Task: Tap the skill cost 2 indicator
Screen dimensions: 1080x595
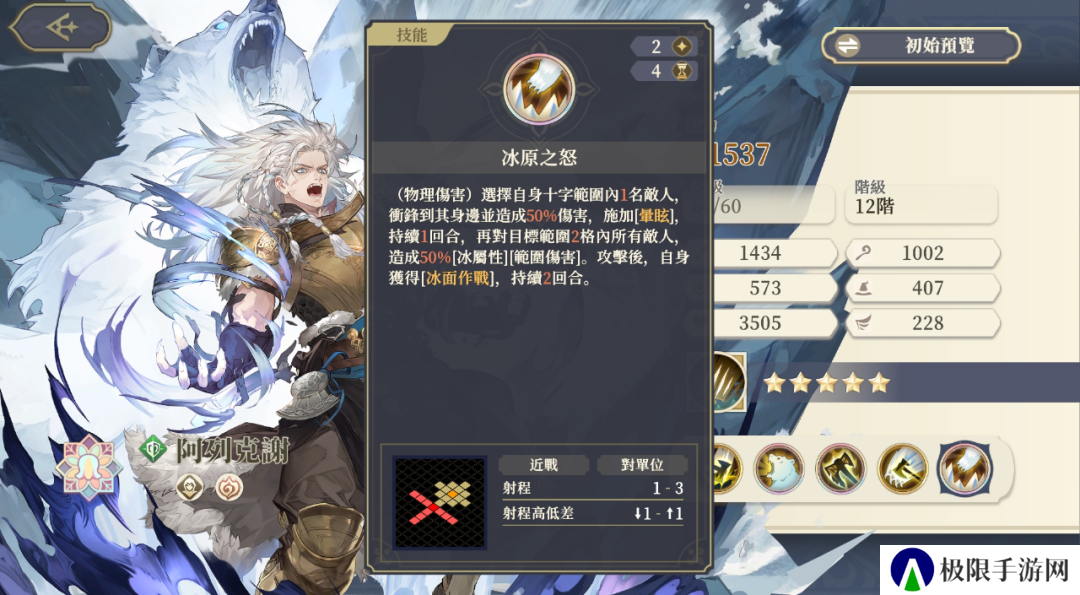Action: pos(665,46)
